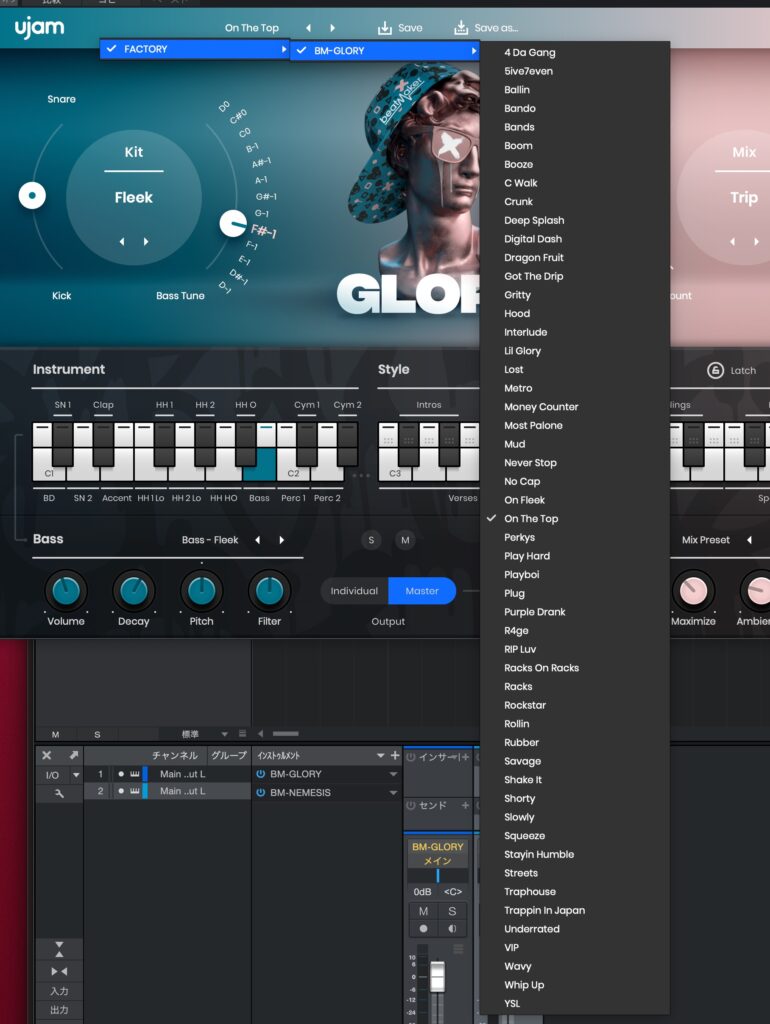Expand the BM-GLORY instrument dropdown arrow
Screen dimensions: 770x1024
point(394,775)
